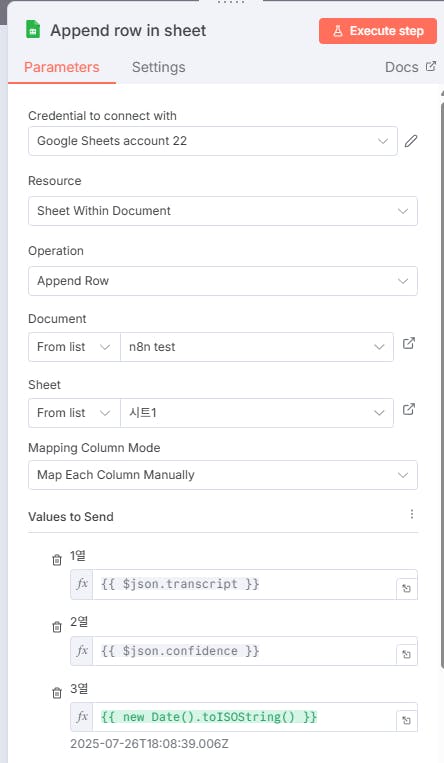Edit credential with the pencil icon
The width and height of the screenshot is (444, 763).
click(x=411, y=141)
